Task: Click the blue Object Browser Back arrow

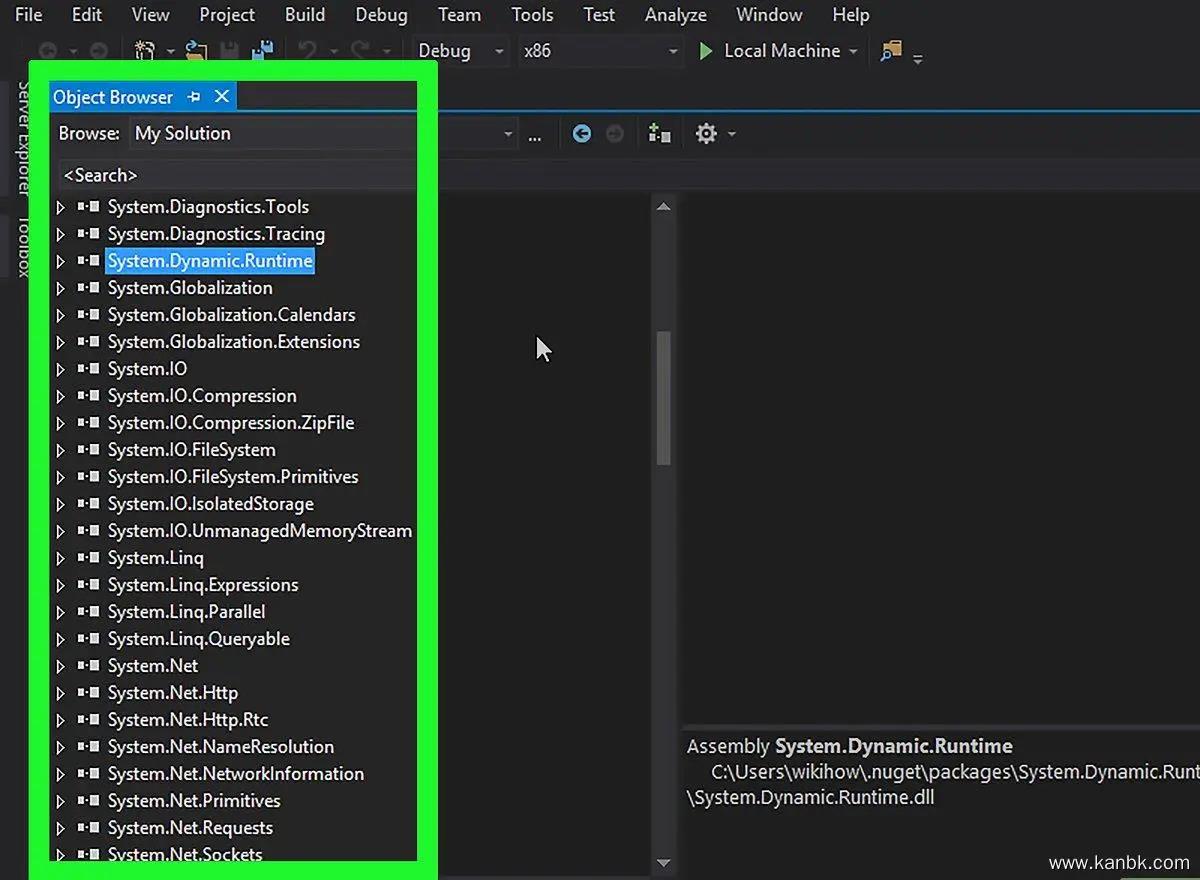Action: (581, 134)
